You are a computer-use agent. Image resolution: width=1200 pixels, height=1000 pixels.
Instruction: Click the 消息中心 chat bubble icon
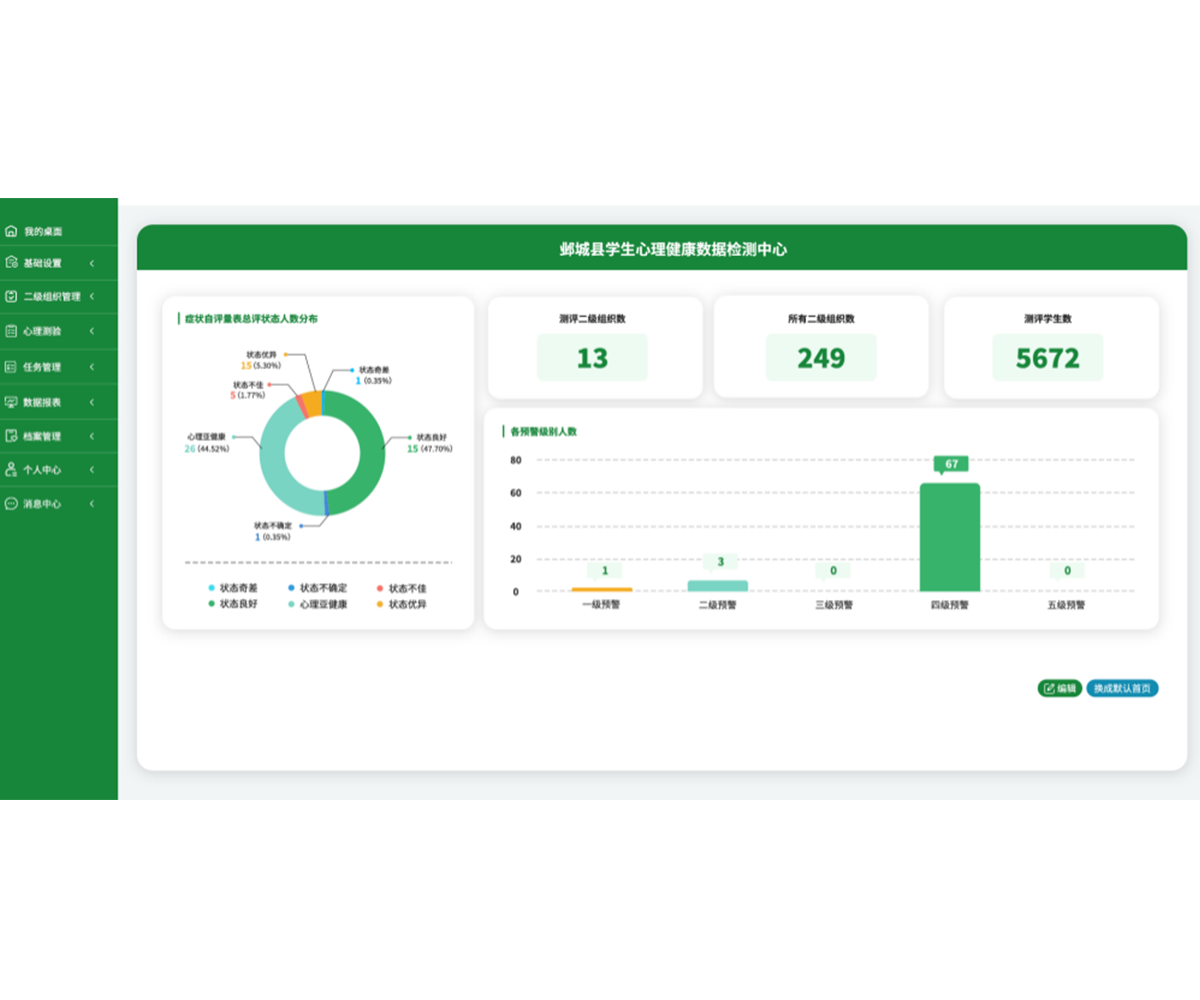point(11,504)
